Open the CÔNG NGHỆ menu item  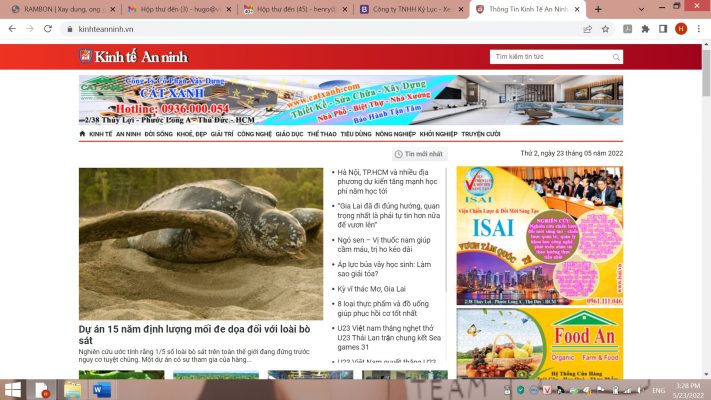pyautogui.click(x=255, y=133)
